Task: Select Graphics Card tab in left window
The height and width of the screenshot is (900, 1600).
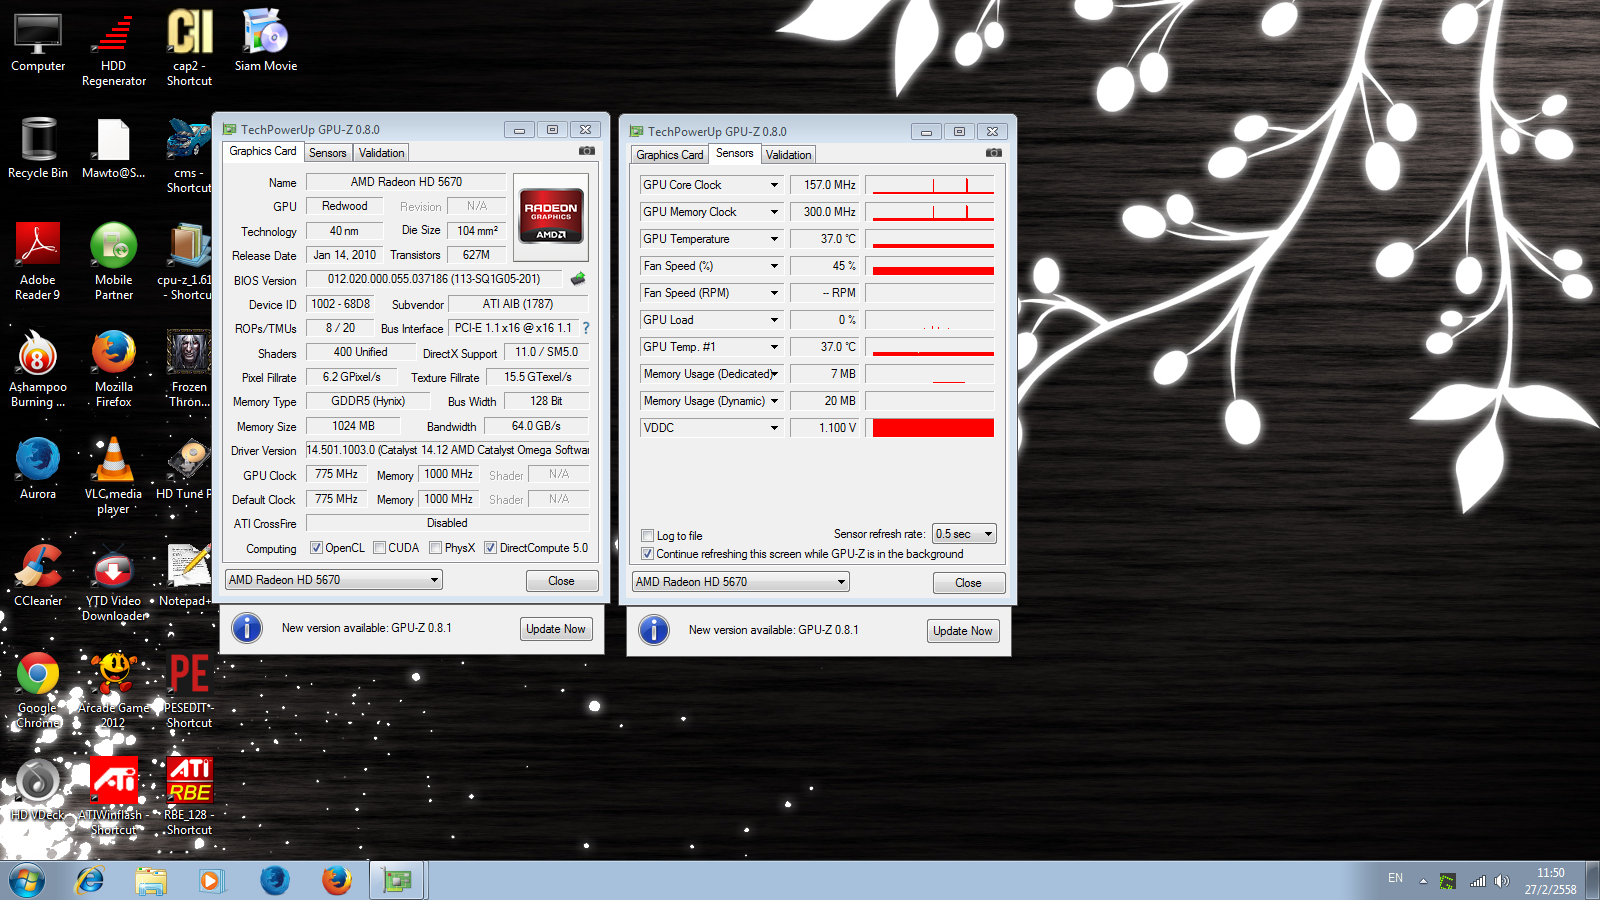Action: click(263, 151)
